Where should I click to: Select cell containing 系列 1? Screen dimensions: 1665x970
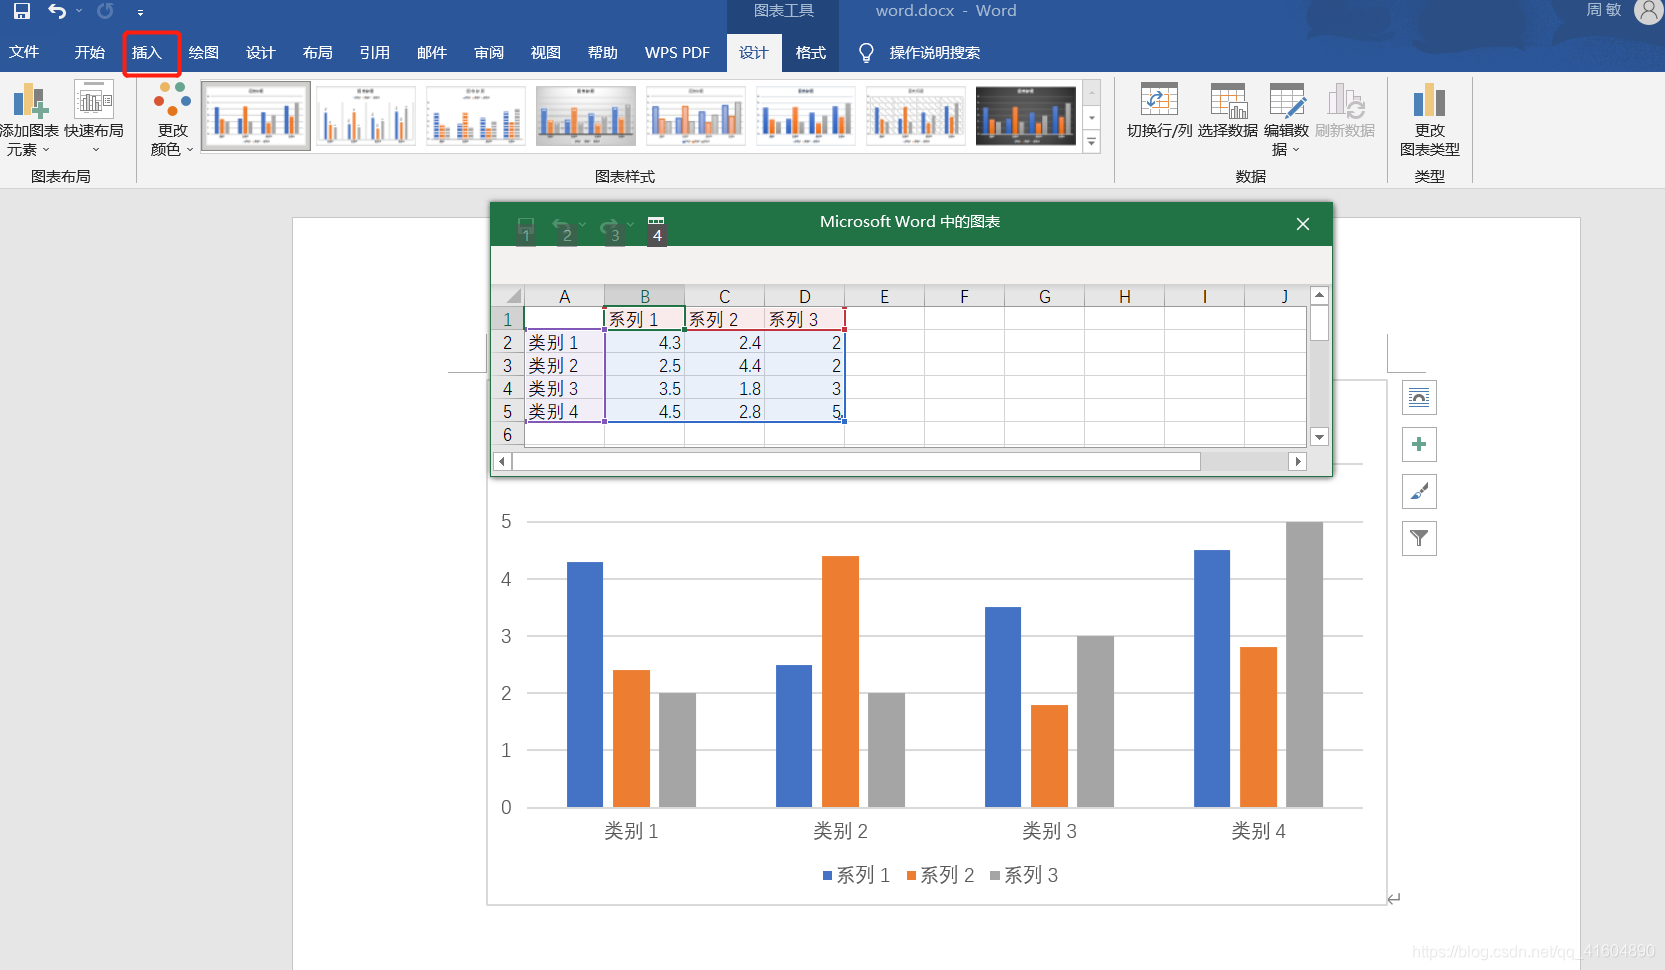pyautogui.click(x=645, y=319)
